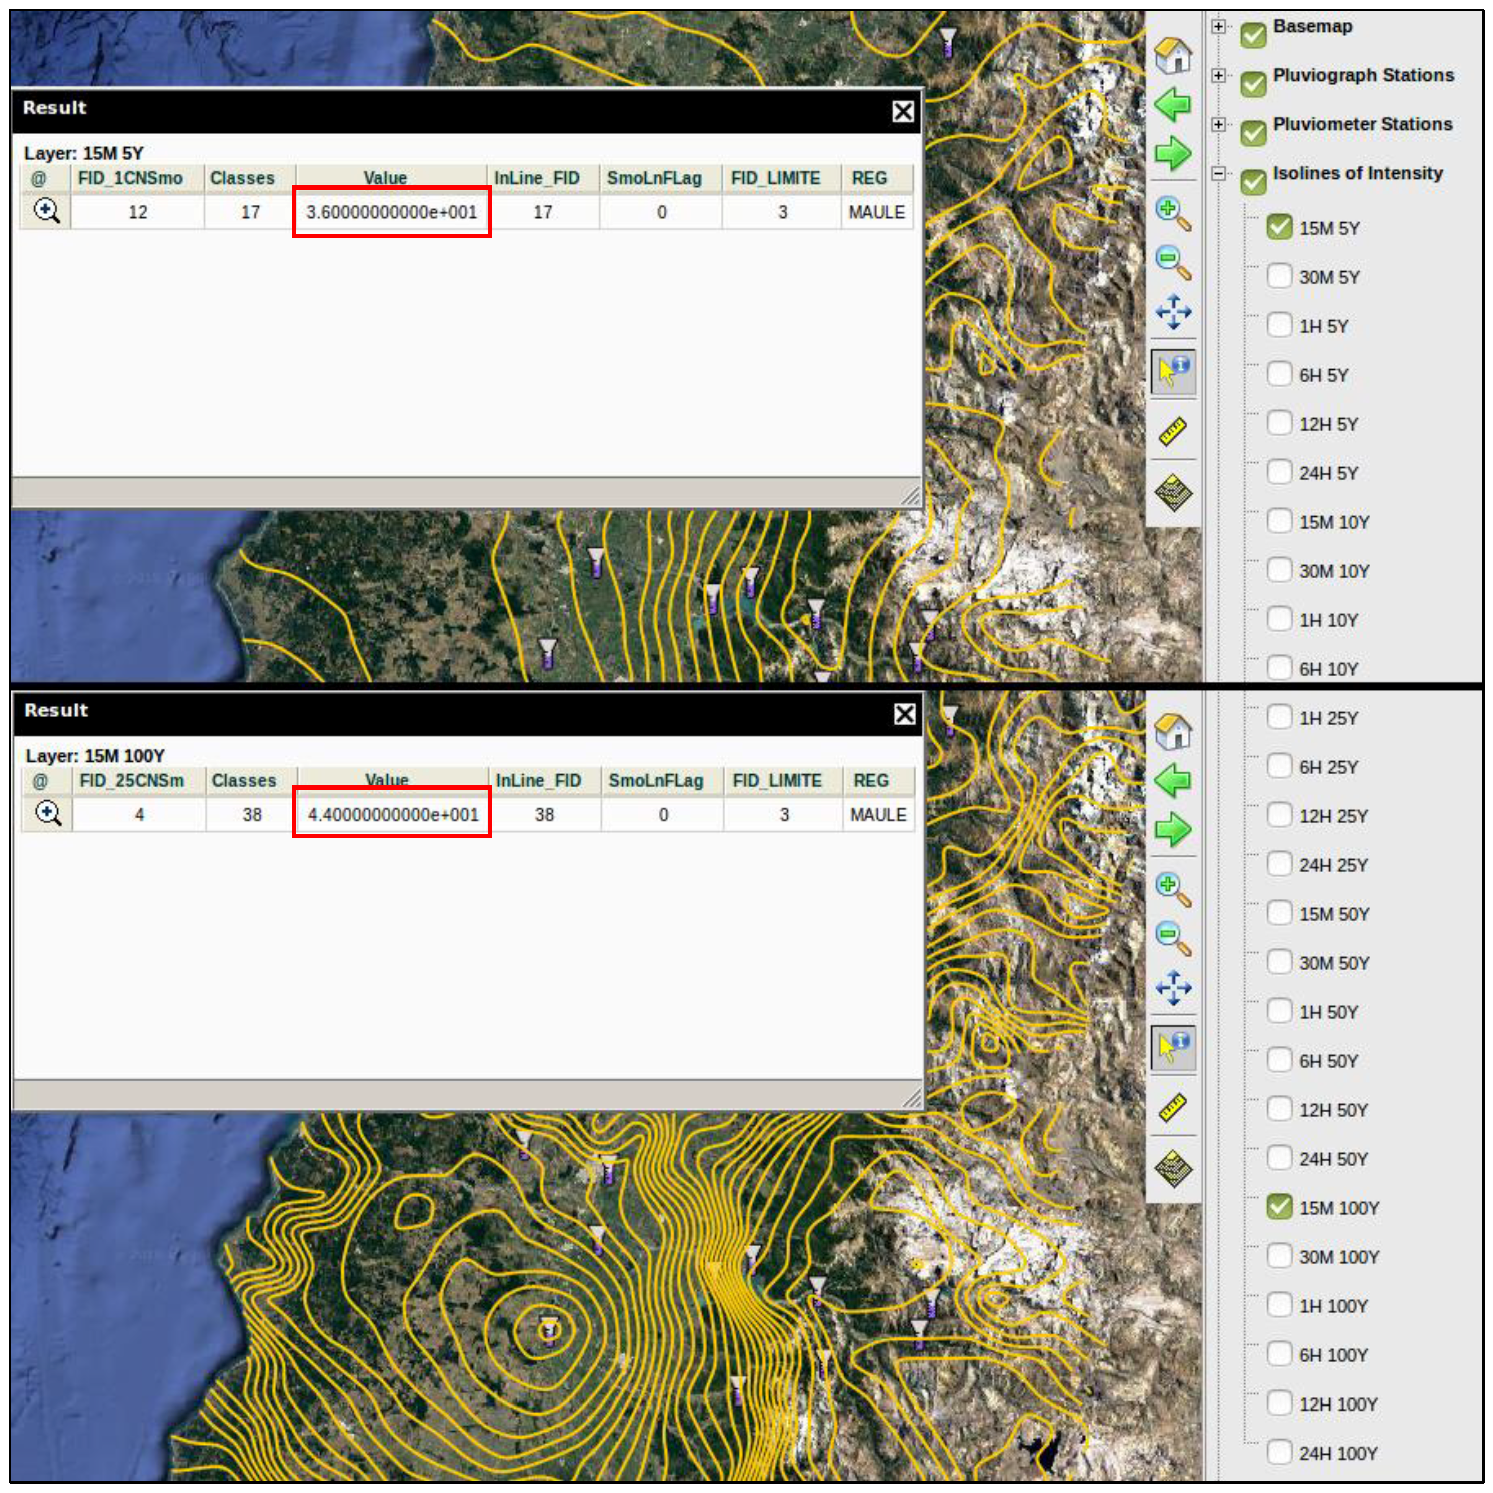Viewport: 1493px width, 1493px height.
Task: Activate the identify info tool in lower toolbar
Action: pyautogui.click(x=1173, y=1048)
